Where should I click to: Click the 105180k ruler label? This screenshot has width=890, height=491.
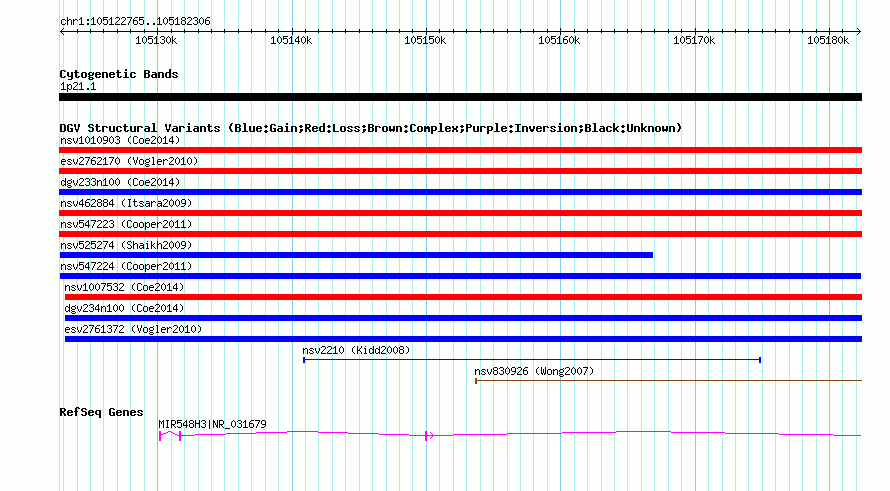[828, 40]
